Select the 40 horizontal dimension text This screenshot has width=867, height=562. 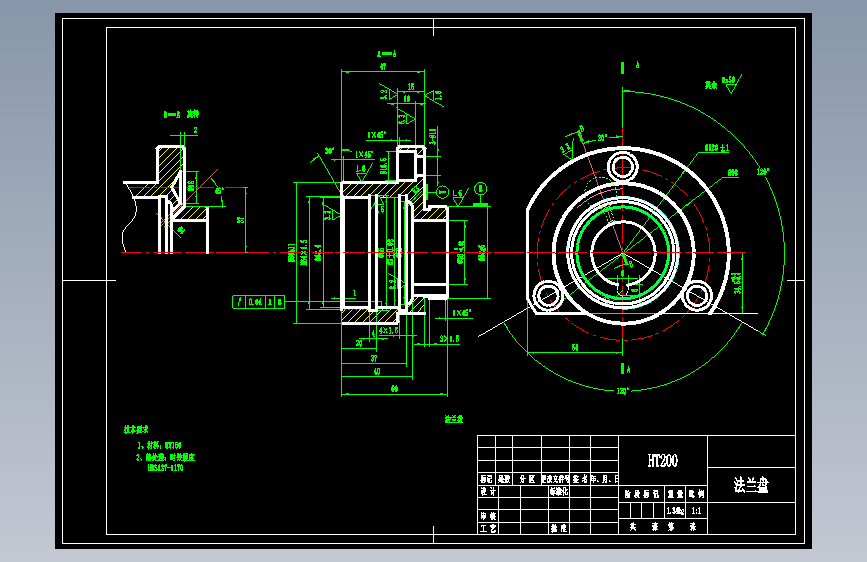377,372
